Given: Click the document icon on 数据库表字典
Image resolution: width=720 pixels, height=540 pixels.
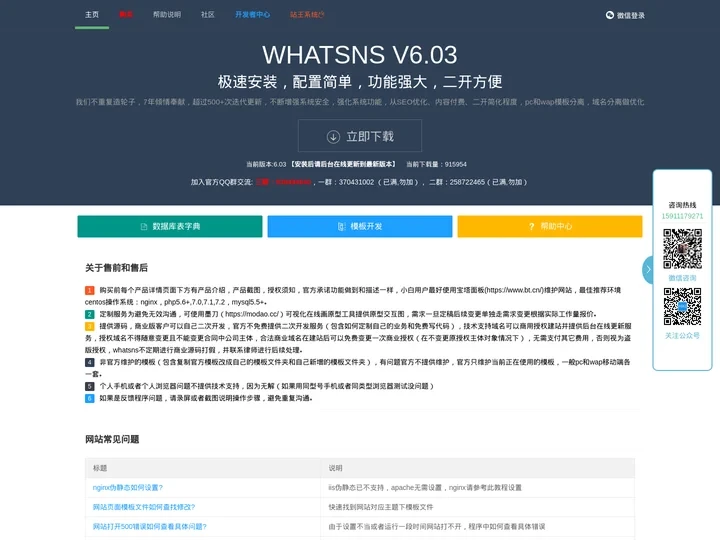Looking at the screenshot, I should click(144, 226).
